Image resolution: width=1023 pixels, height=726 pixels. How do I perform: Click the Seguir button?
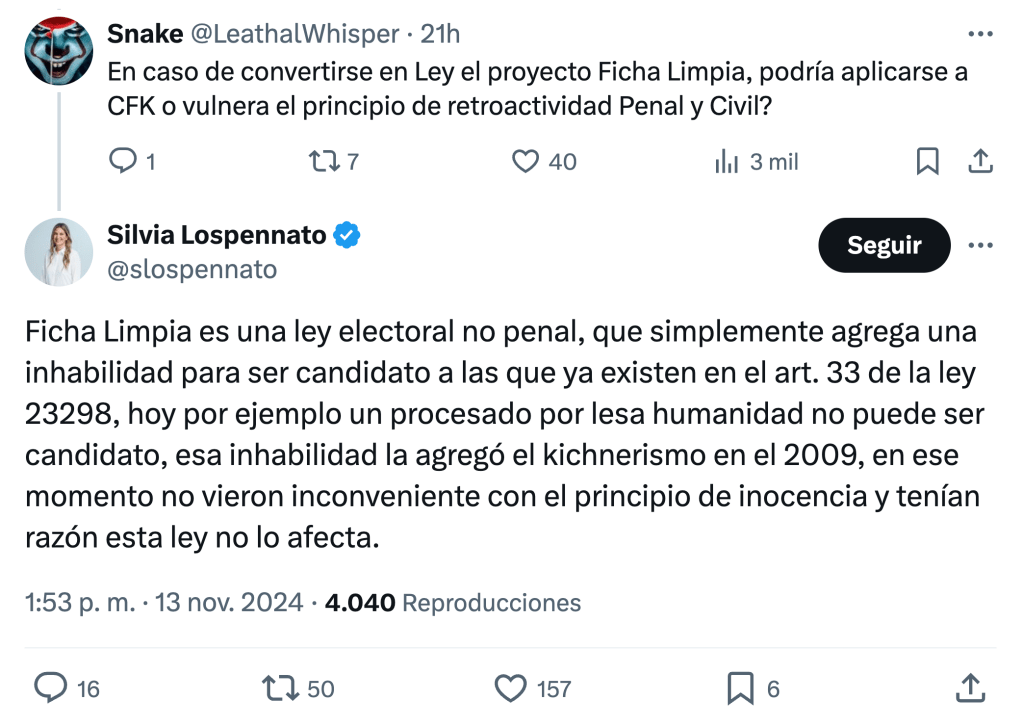coord(884,246)
